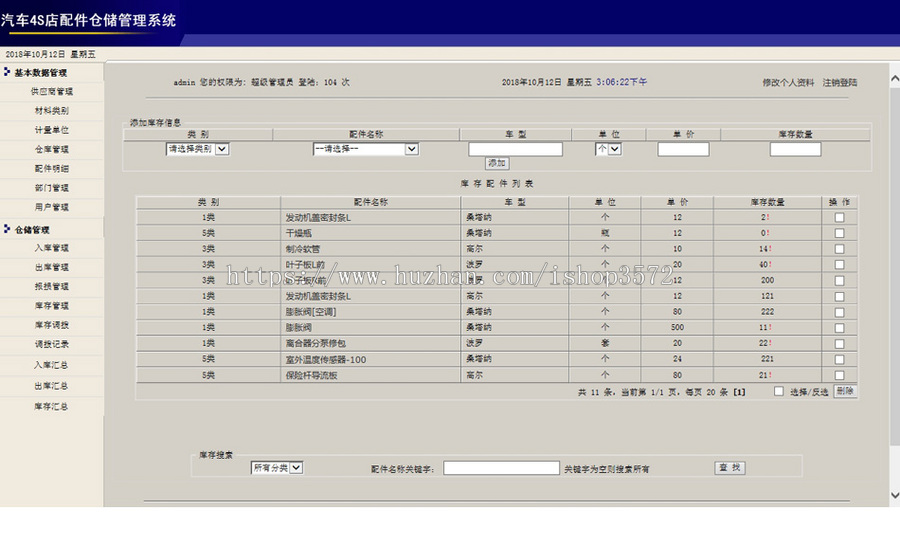Click the scrollbar down arrow
The height and width of the screenshot is (547, 900).
point(895,495)
